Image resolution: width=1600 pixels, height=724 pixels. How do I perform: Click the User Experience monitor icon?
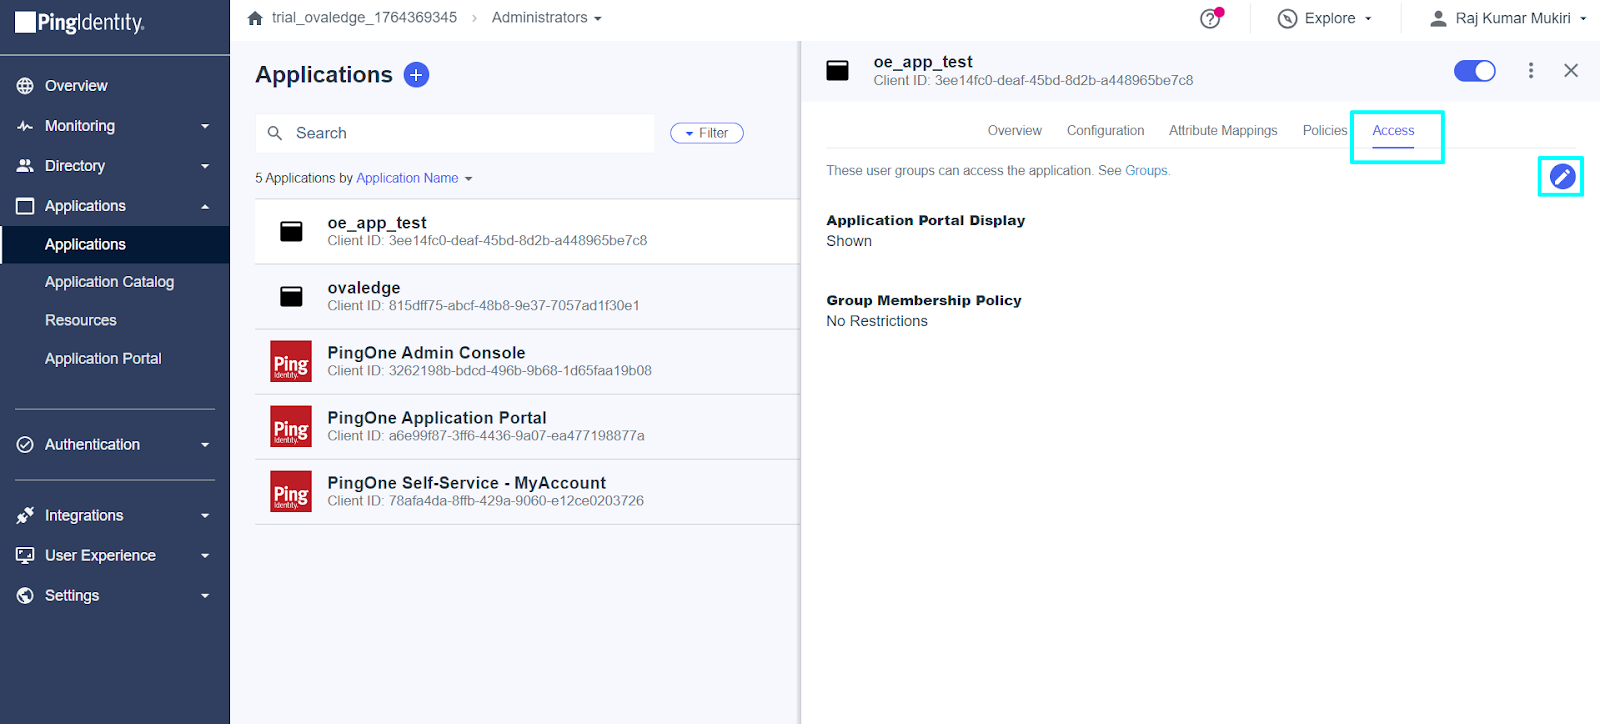pos(25,556)
